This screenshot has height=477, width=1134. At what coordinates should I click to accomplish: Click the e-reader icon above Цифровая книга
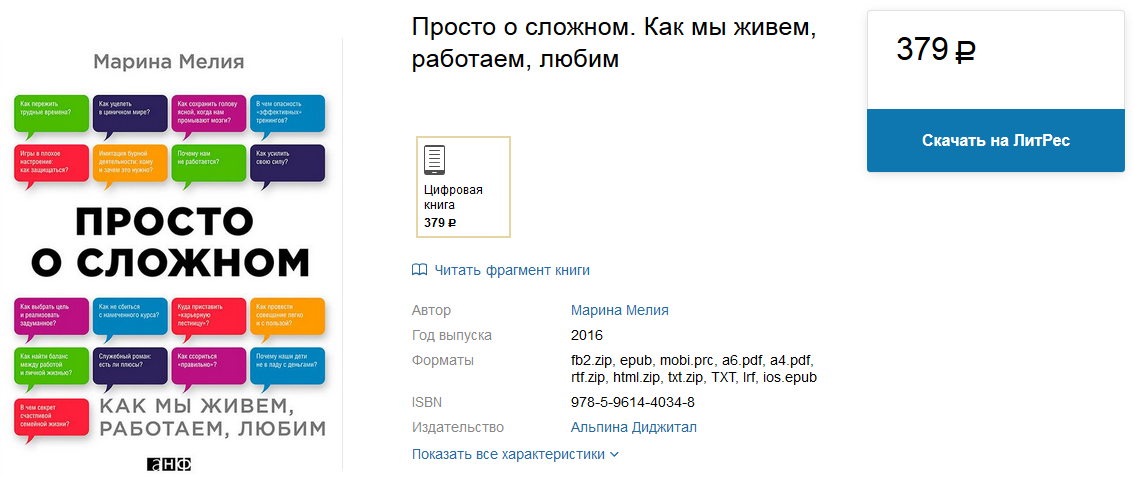click(434, 160)
